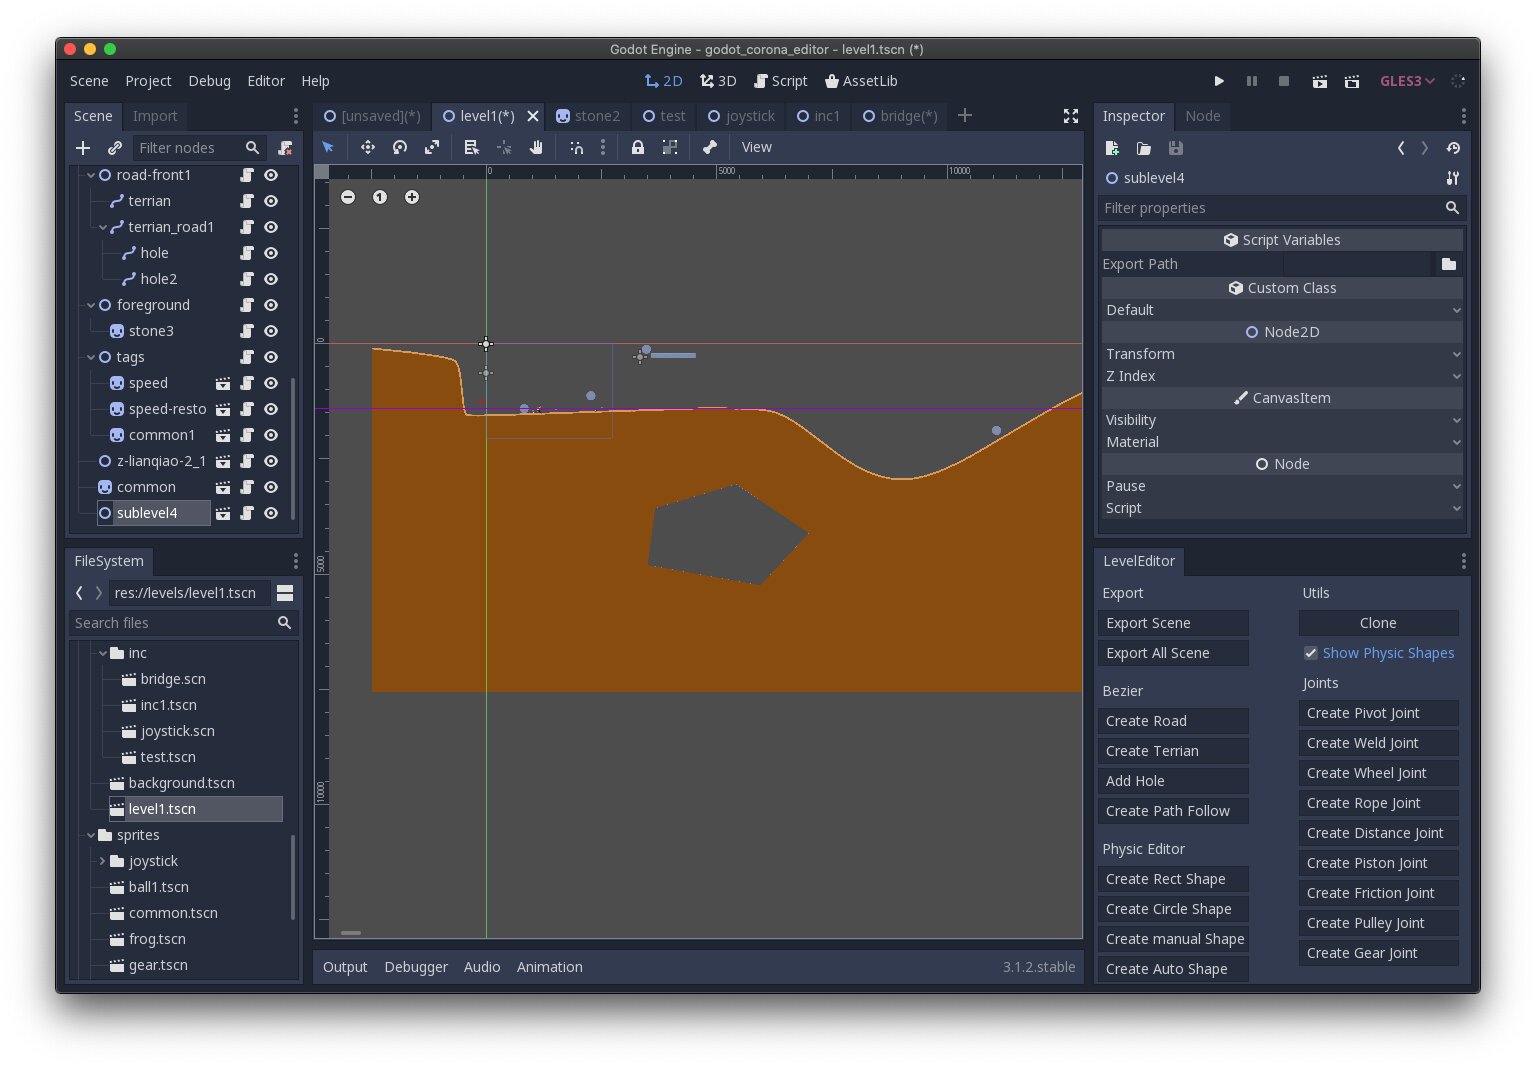The height and width of the screenshot is (1067, 1536).
Task: Click the save resource icon in the Inspector
Action: pyautogui.click(x=1176, y=148)
